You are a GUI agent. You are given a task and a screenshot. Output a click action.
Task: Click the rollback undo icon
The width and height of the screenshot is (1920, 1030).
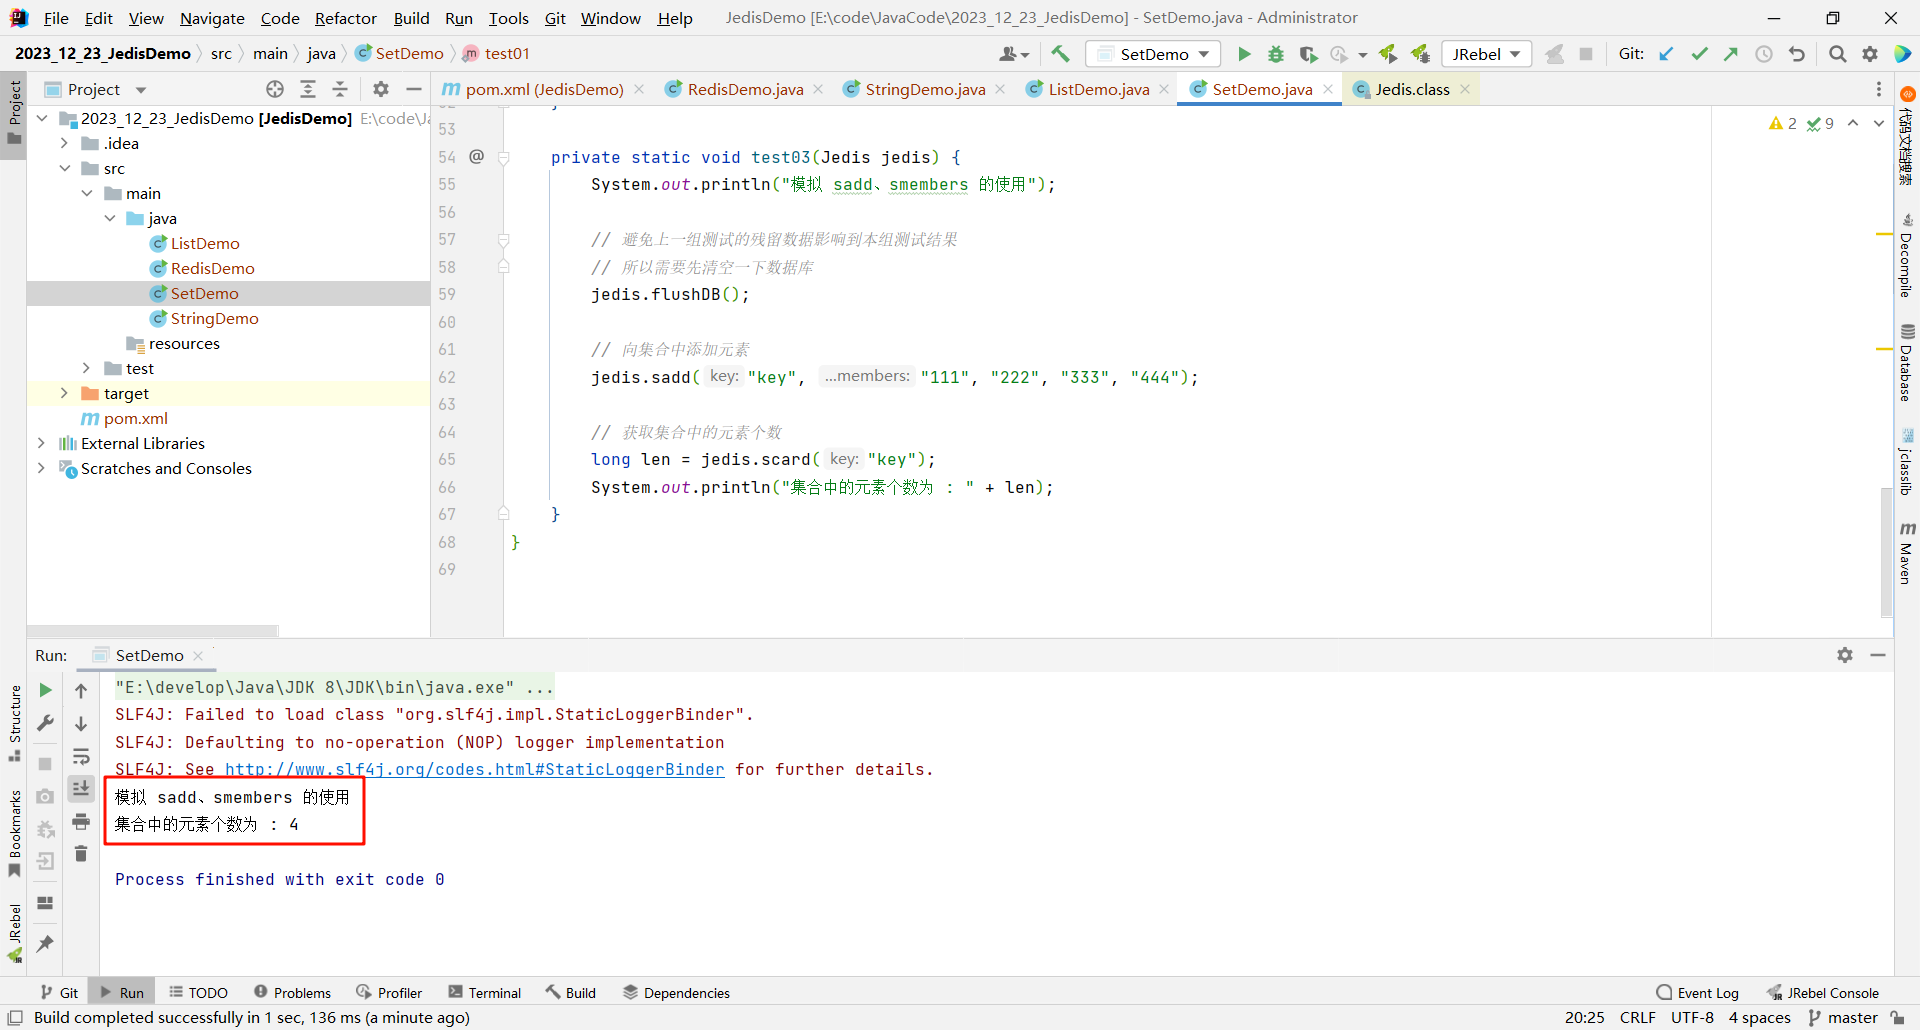1797,54
